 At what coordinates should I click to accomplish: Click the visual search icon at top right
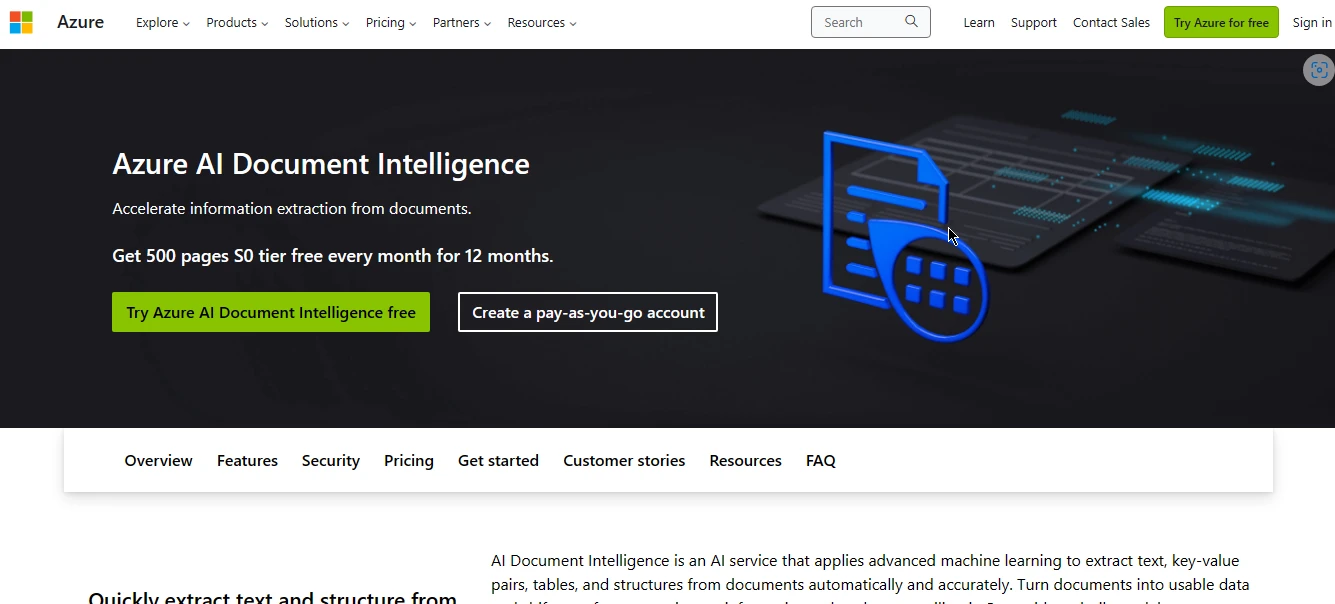(1319, 70)
